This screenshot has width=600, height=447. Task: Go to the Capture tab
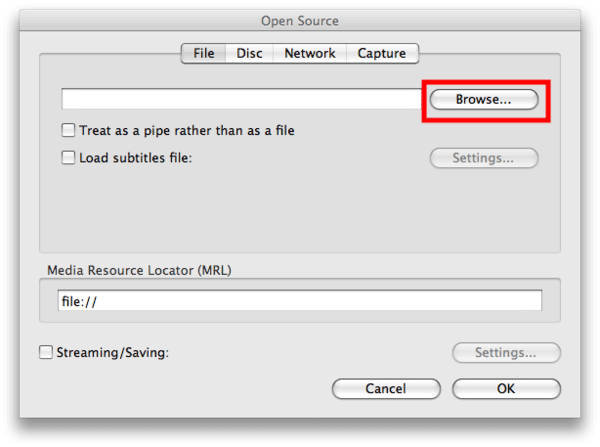[382, 53]
